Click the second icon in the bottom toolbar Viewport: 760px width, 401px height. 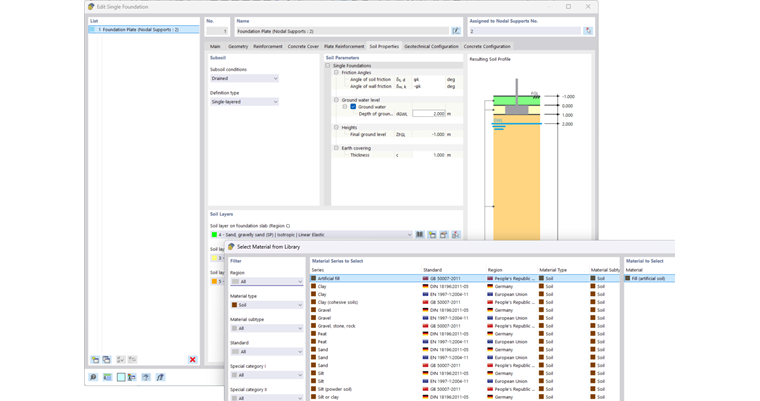click(x=107, y=377)
